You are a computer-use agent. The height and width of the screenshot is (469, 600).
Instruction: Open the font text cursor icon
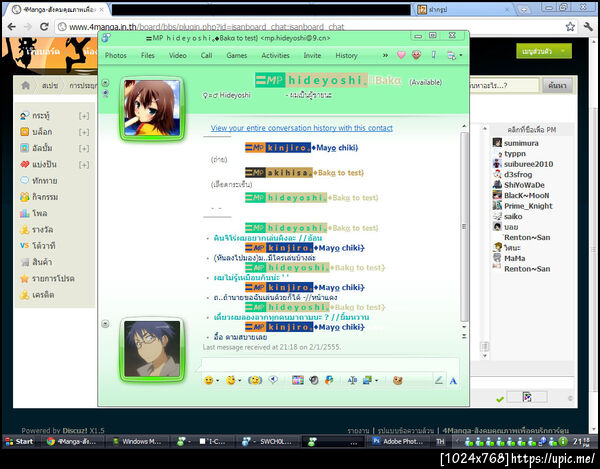coord(352,380)
